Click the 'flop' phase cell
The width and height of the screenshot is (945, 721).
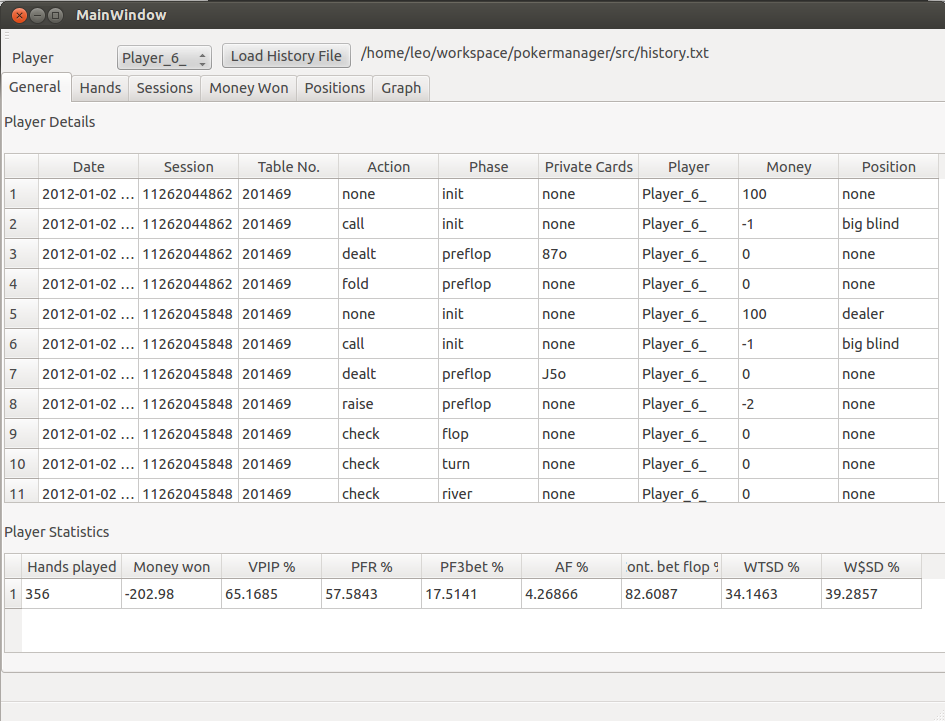tap(489, 434)
